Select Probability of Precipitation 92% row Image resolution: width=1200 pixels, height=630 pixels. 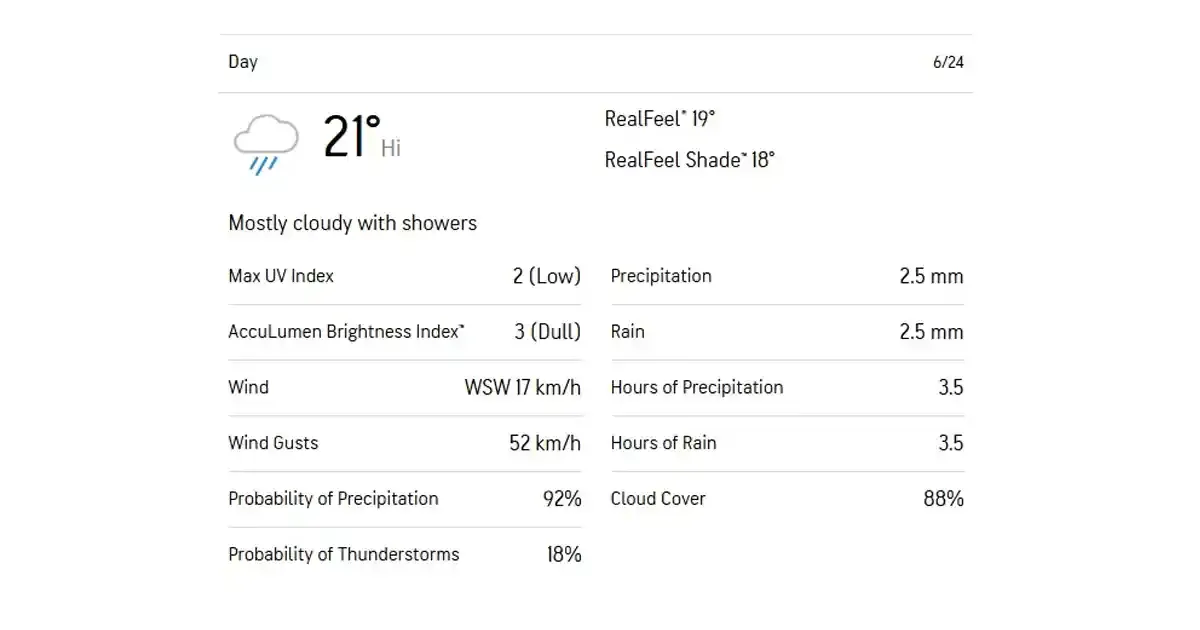pos(405,498)
